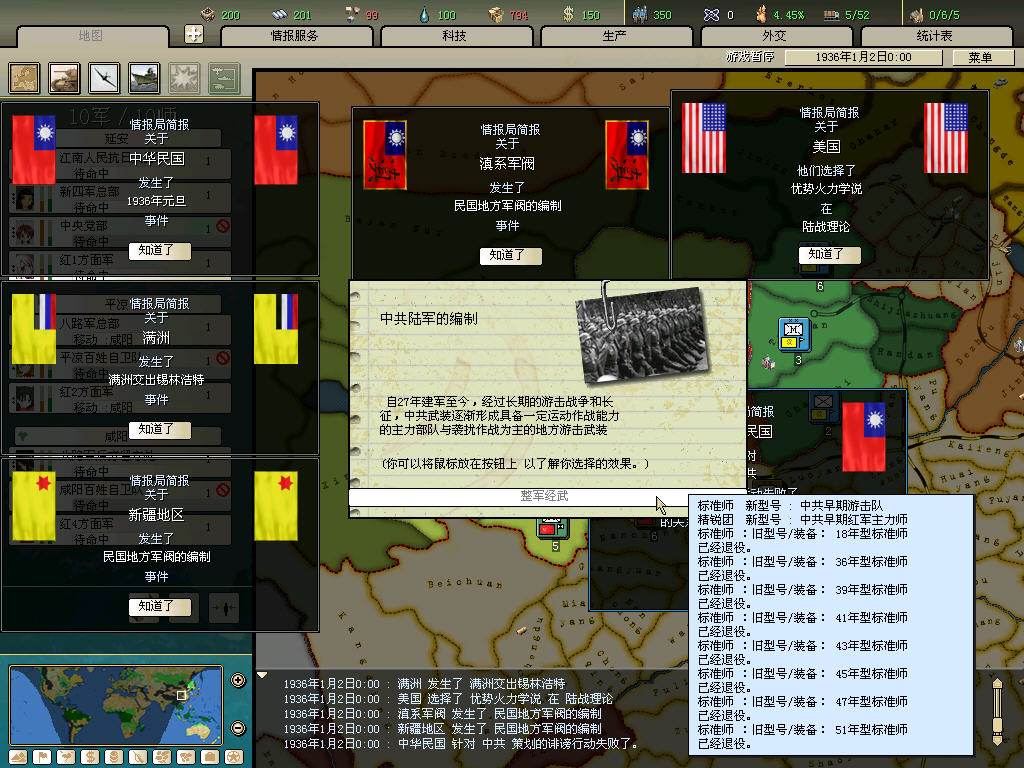Image resolution: width=1024 pixels, height=768 pixels.
Task: Select the briefcase diplomatic mapmode icon
Action: coord(210,757)
